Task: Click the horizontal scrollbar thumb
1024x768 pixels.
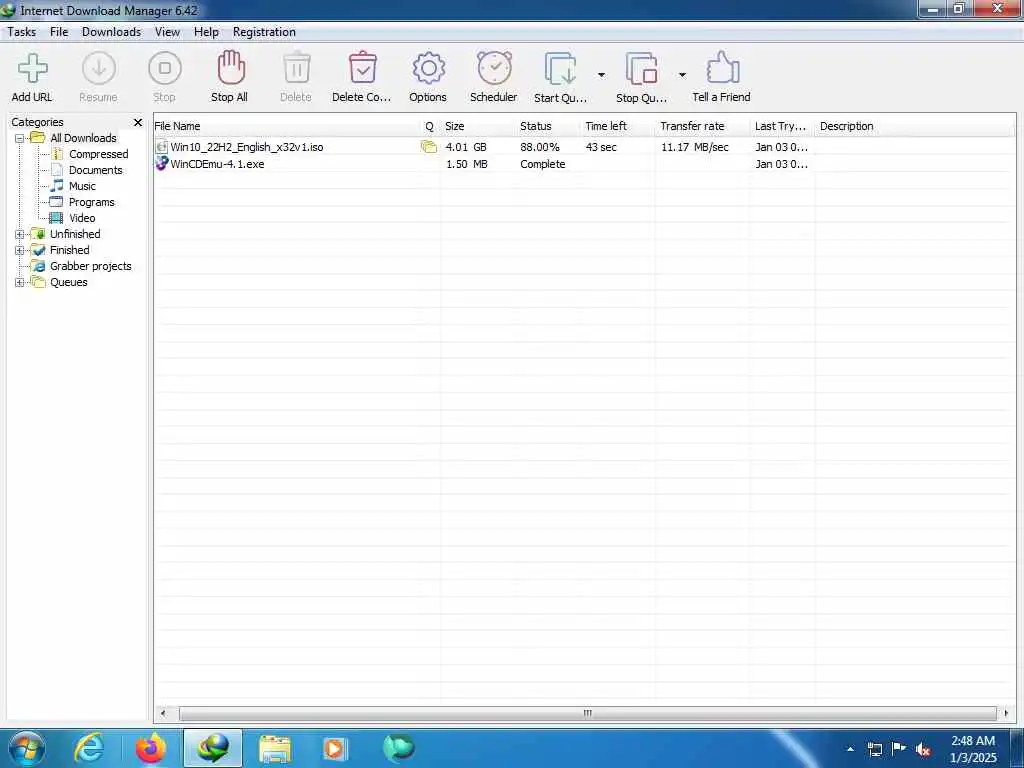Action: pos(588,713)
